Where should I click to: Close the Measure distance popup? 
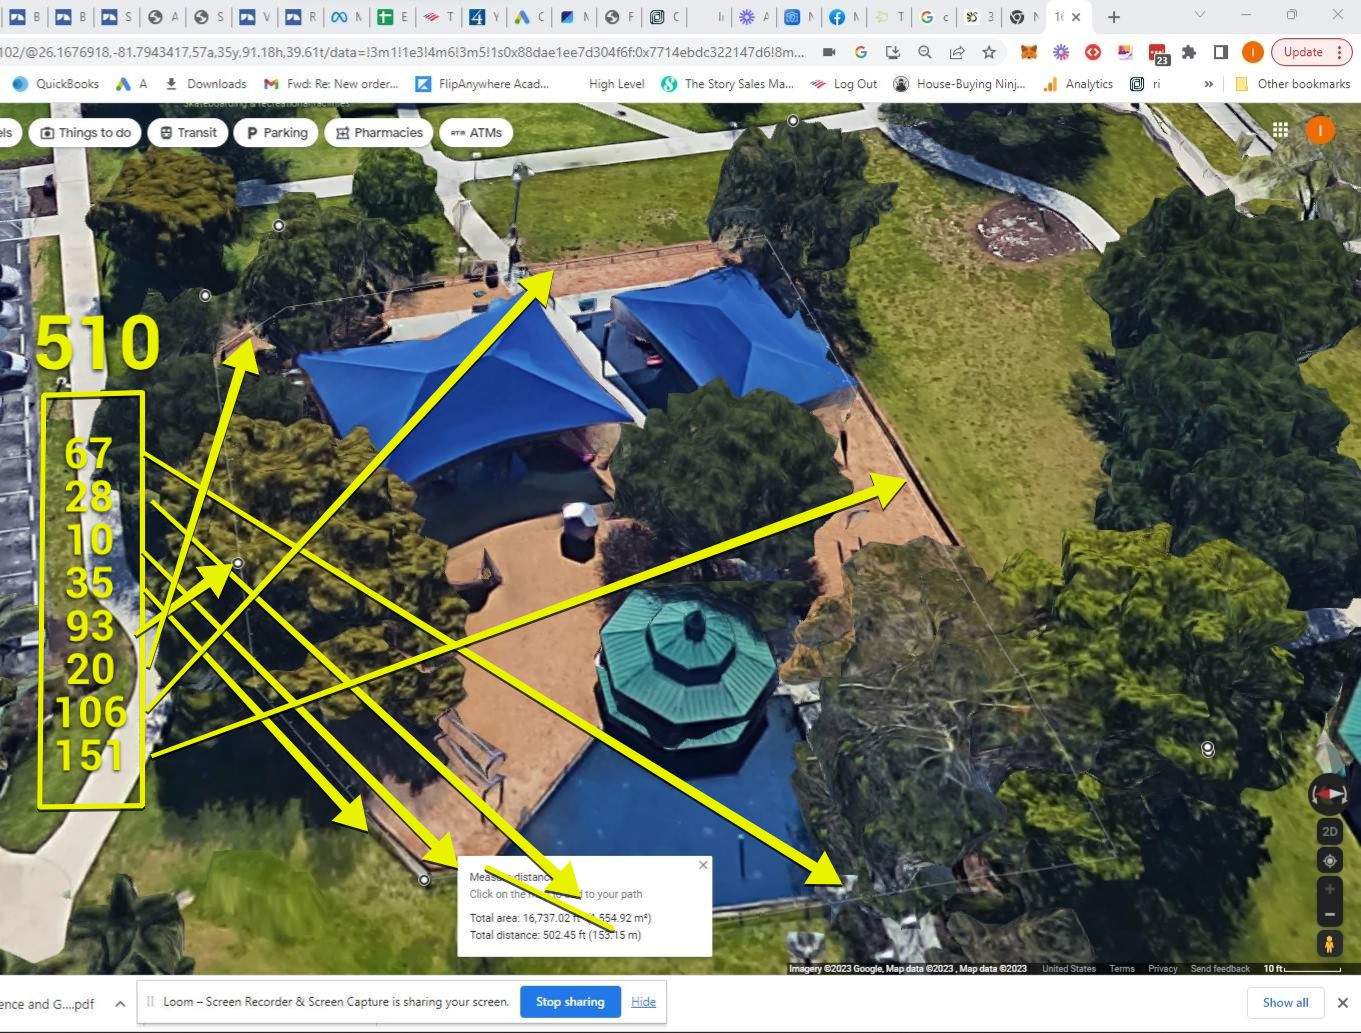click(x=703, y=865)
